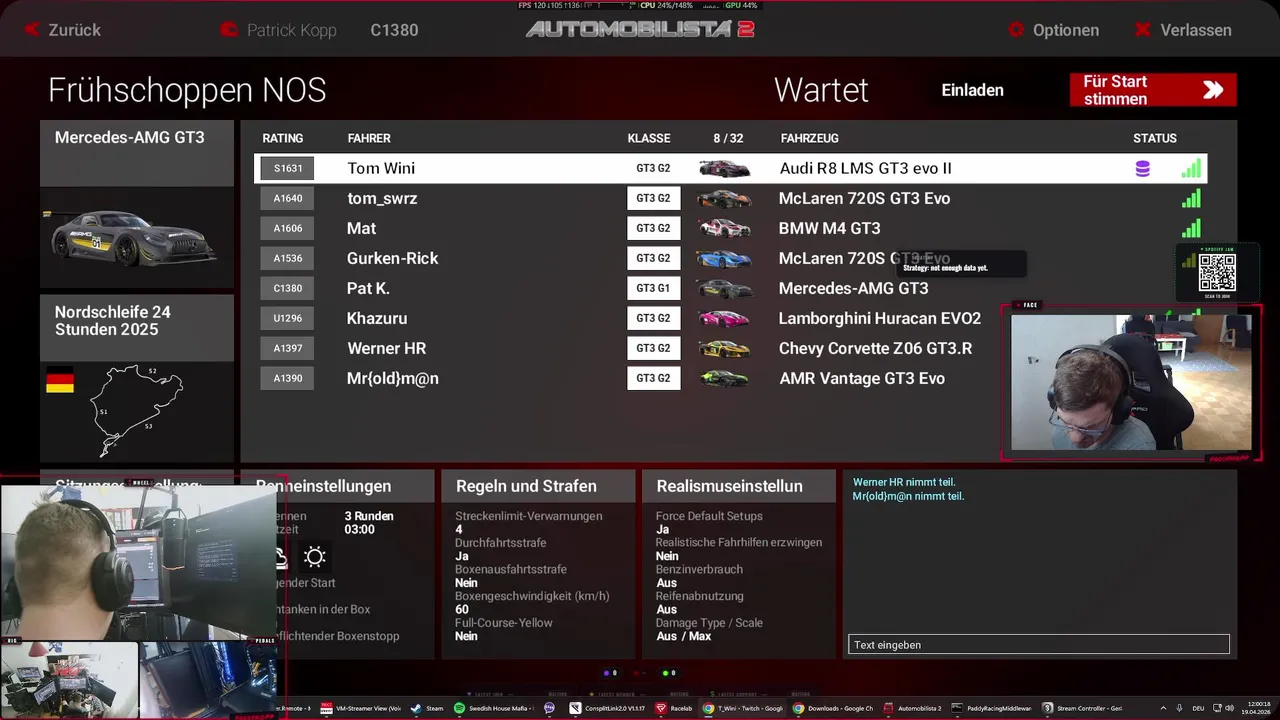This screenshot has height=720, width=1280.
Task: Click the German flag icon
Action: [x=60, y=380]
